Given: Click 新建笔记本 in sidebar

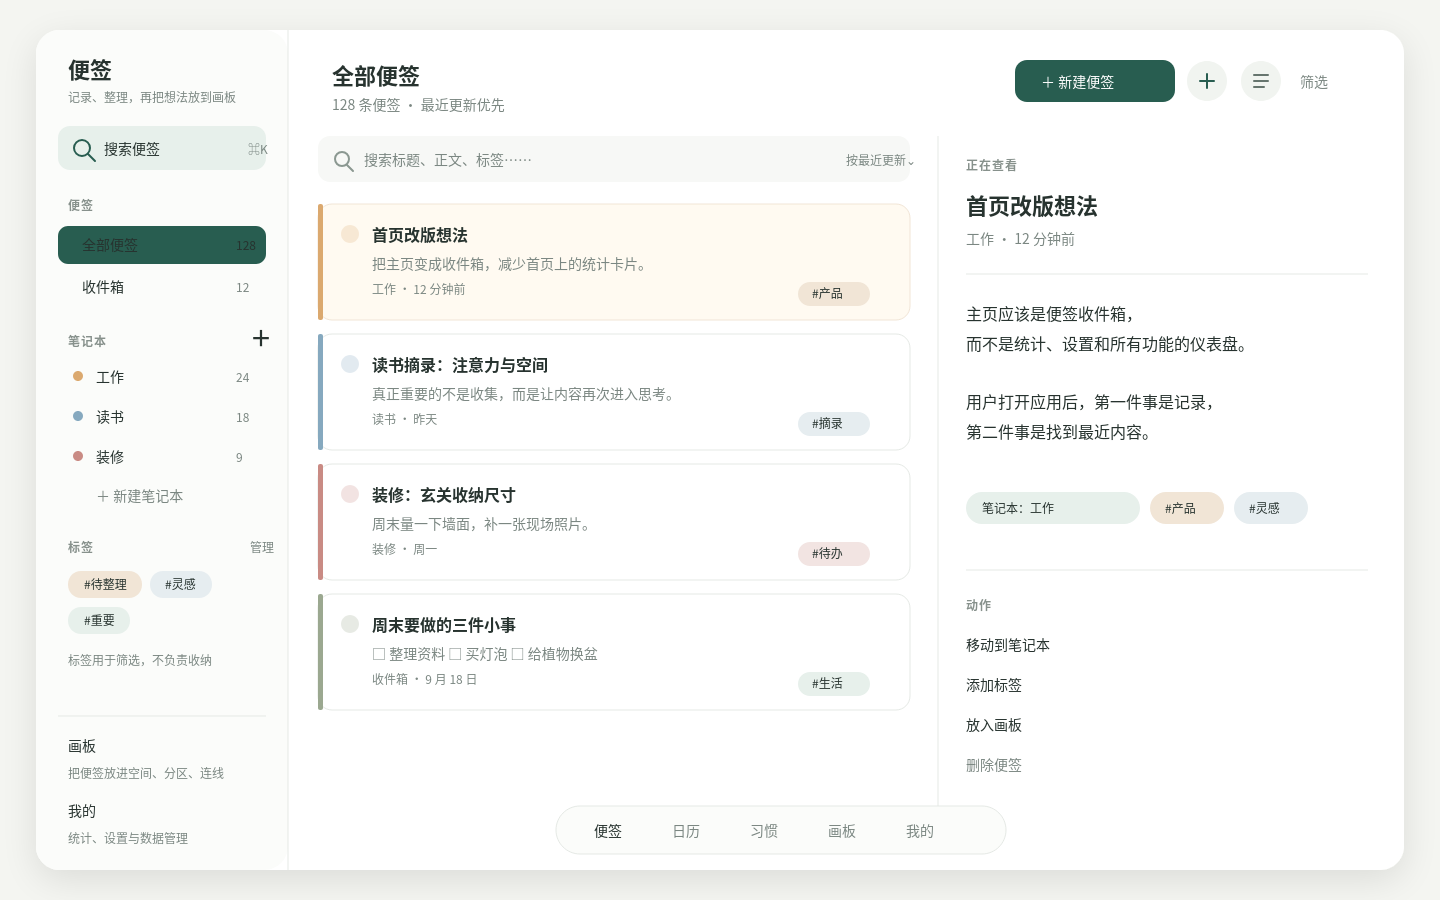Looking at the screenshot, I should 140,496.
